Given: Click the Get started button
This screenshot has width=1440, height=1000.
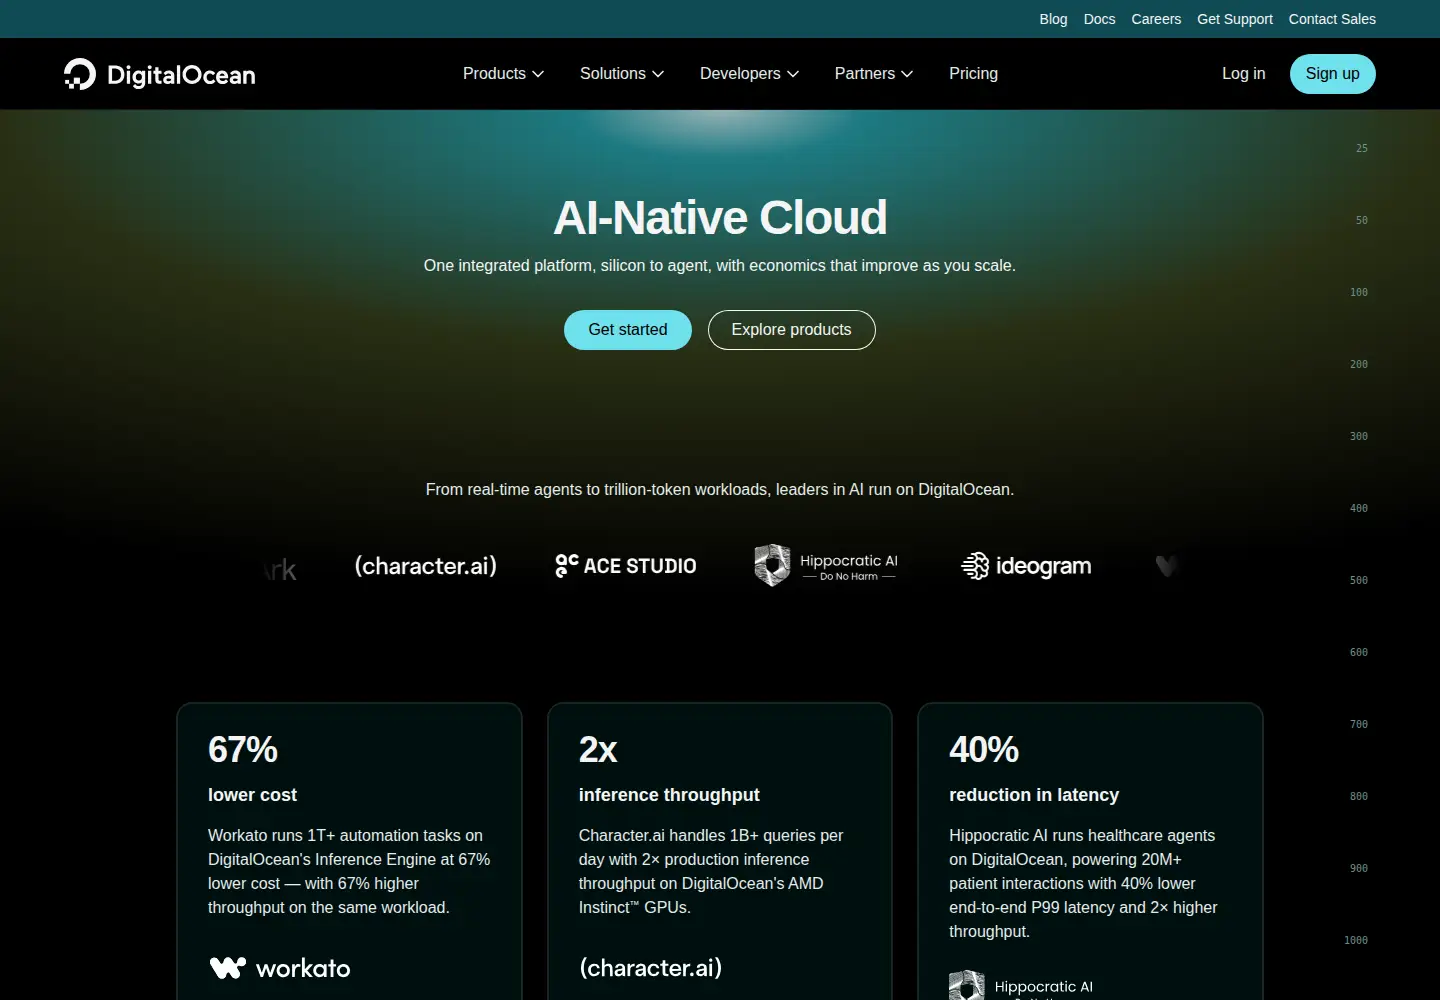Looking at the screenshot, I should coord(628,330).
